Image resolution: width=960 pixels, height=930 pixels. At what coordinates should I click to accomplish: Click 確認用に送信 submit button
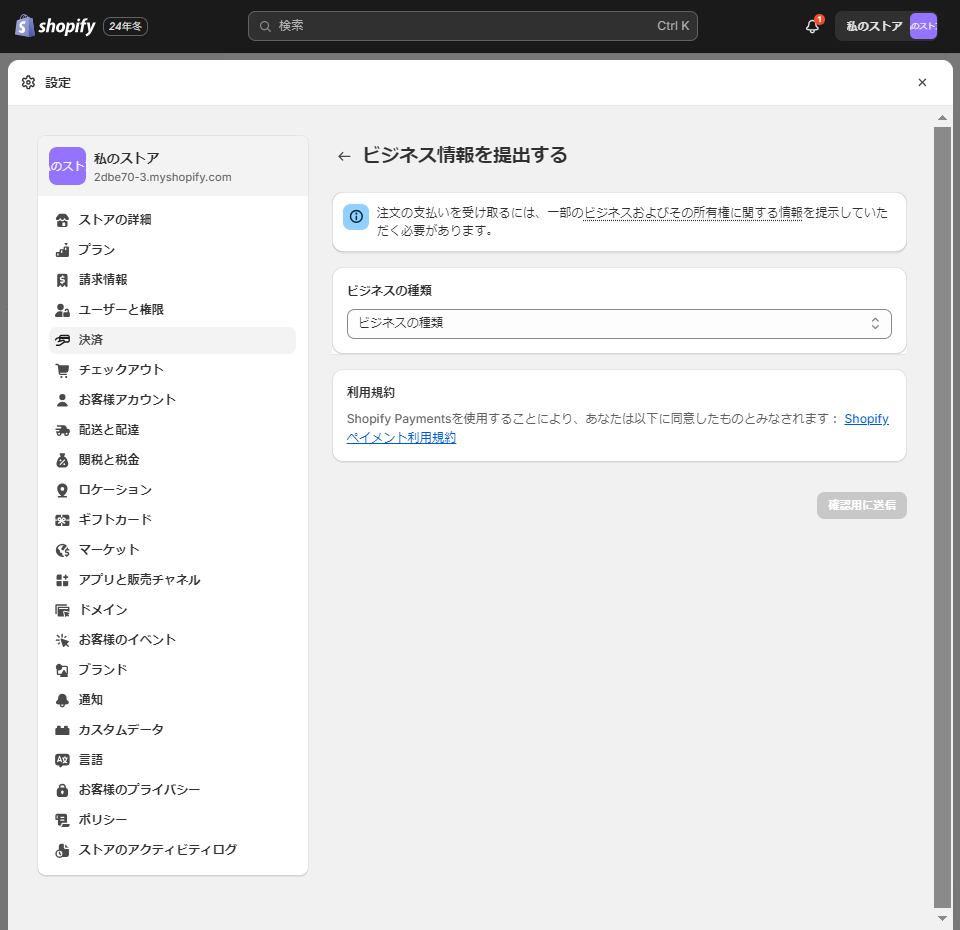[861, 506]
